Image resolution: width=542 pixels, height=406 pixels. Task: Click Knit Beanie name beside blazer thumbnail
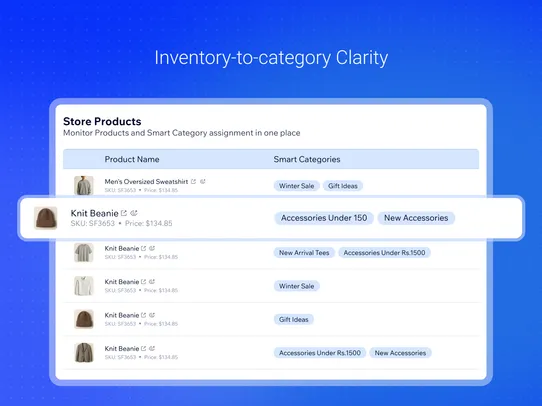click(122, 348)
